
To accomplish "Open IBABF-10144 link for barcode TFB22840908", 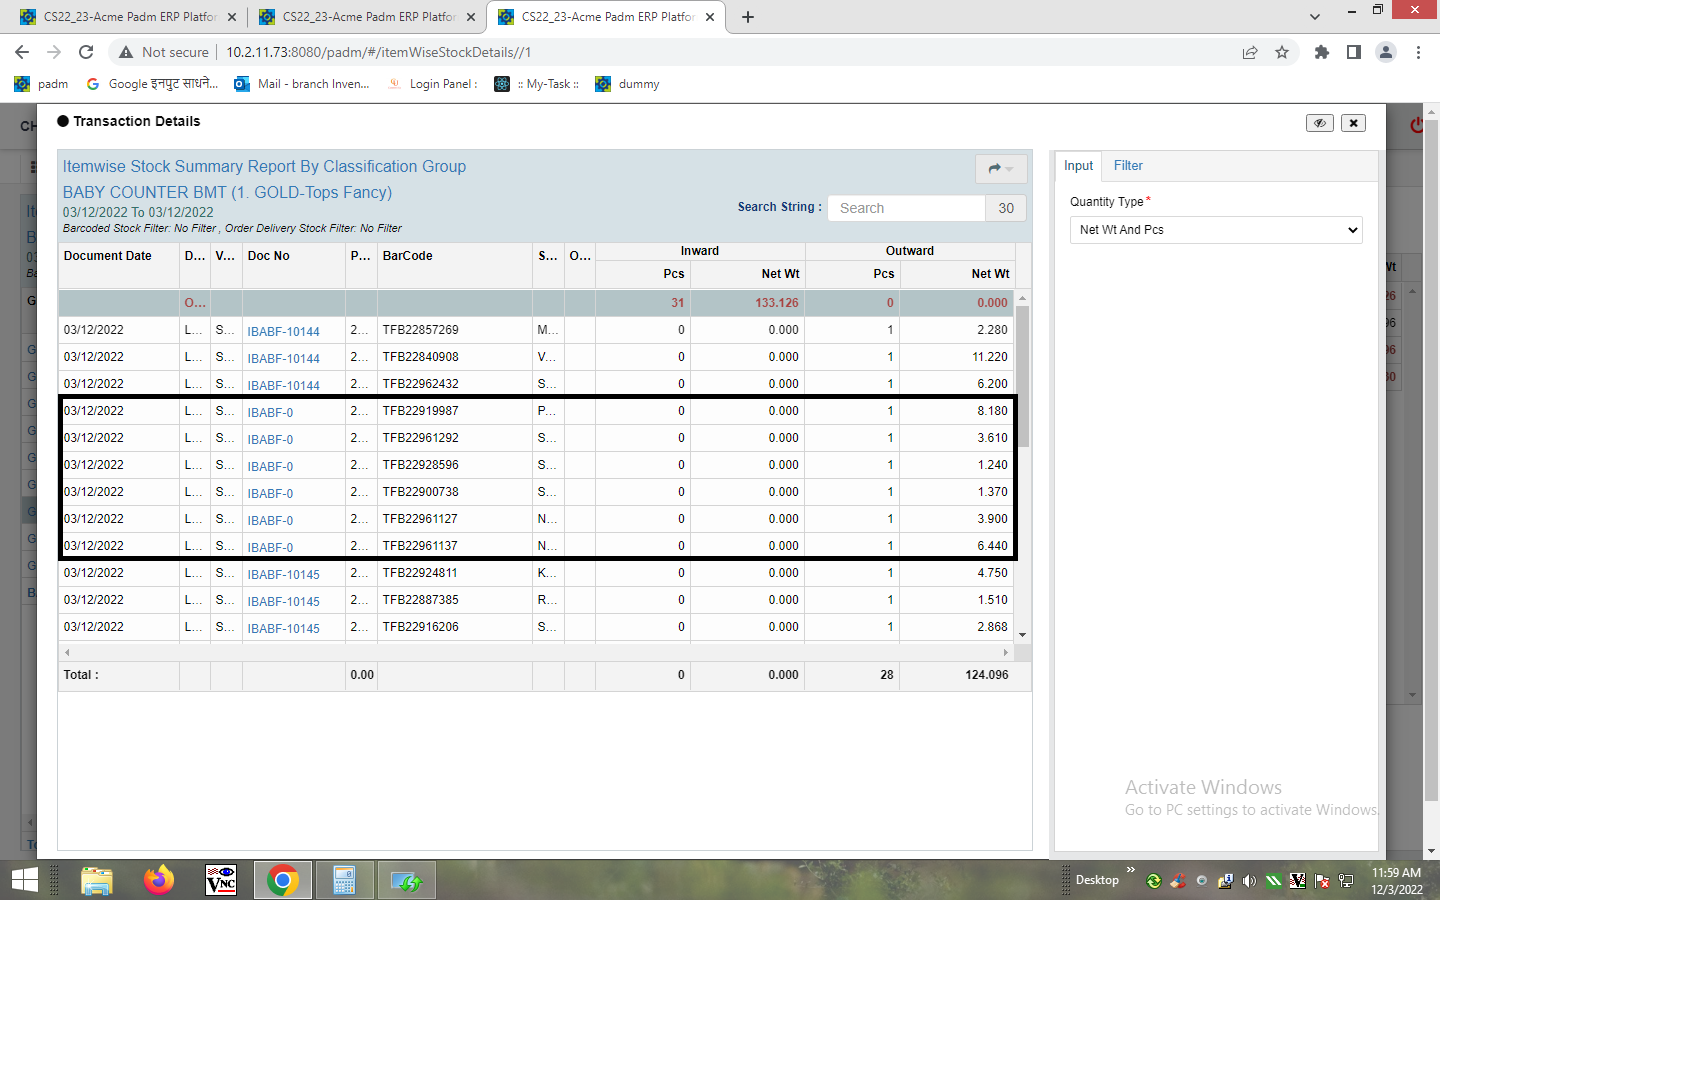I will [x=284, y=359].
